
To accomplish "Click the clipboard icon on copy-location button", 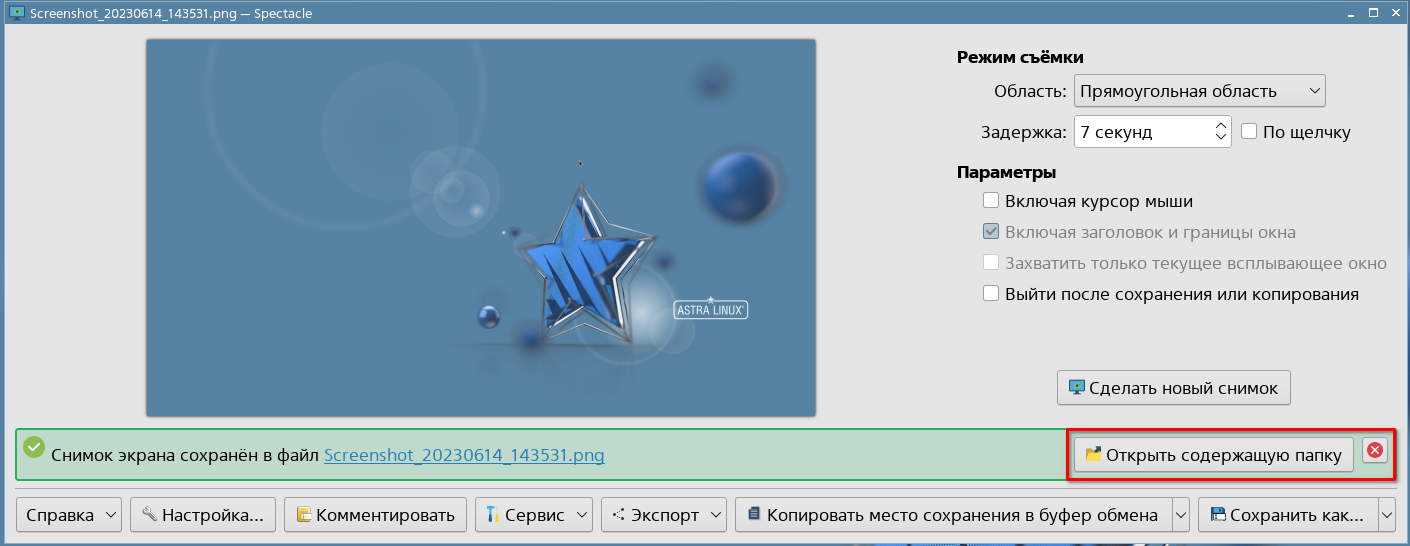I will [x=754, y=515].
